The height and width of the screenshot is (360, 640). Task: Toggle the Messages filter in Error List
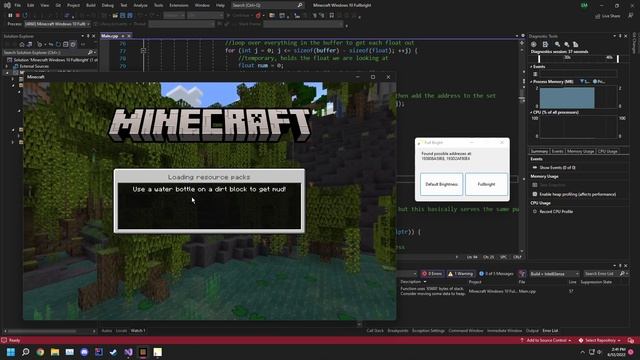point(496,273)
